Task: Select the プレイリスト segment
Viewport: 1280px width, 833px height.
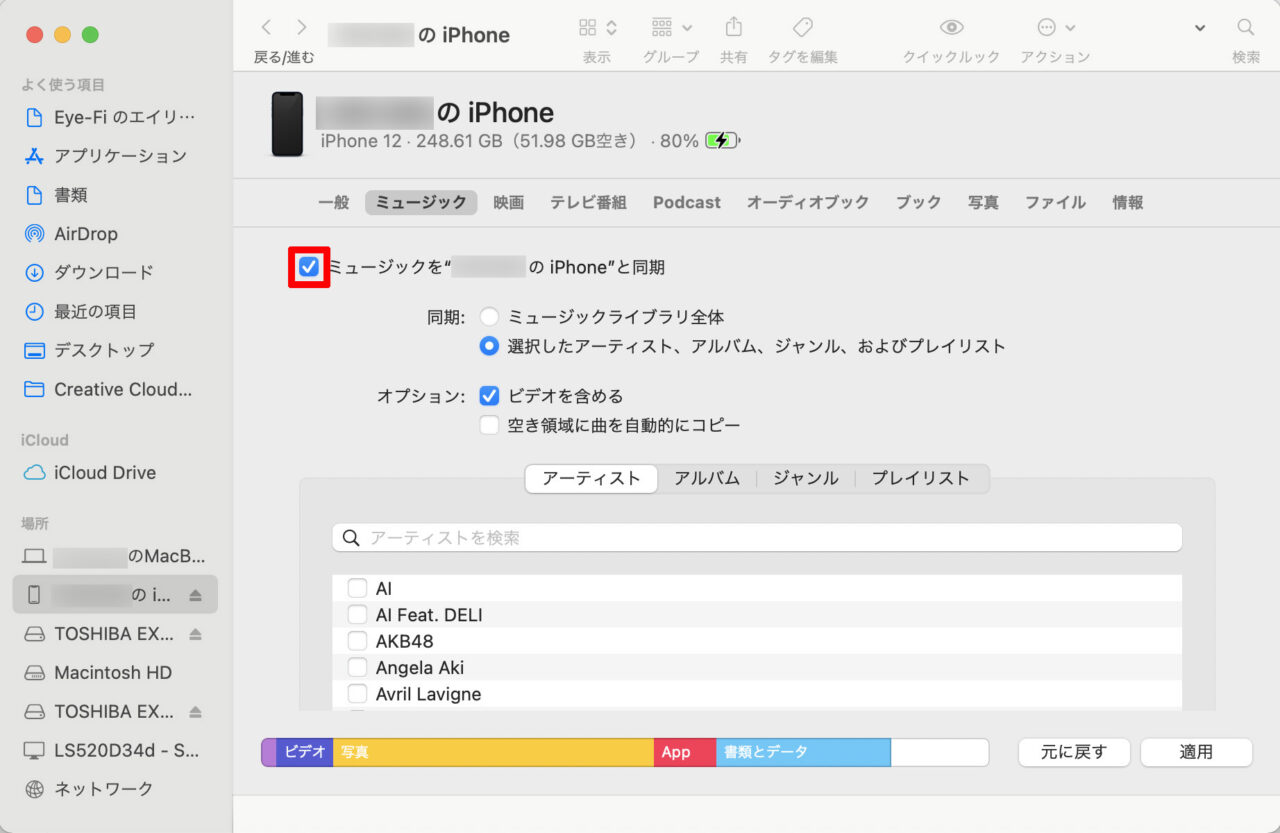Action: (x=921, y=478)
